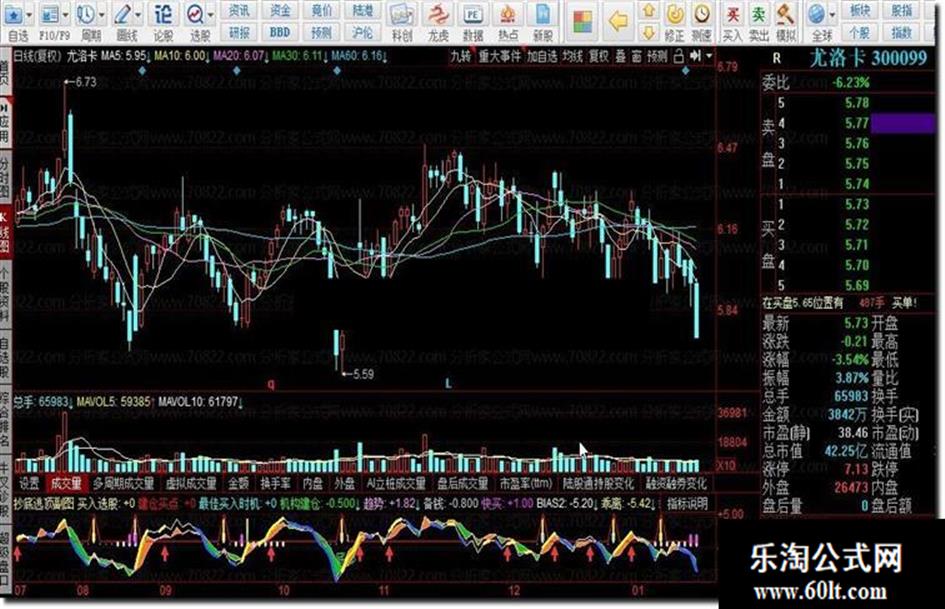
Task: Expand the F10/F9 dropdown arrow
Action: coord(65,15)
